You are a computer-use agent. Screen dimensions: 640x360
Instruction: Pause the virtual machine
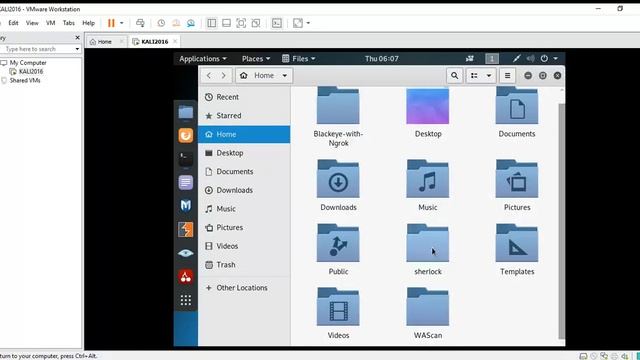pos(111,23)
